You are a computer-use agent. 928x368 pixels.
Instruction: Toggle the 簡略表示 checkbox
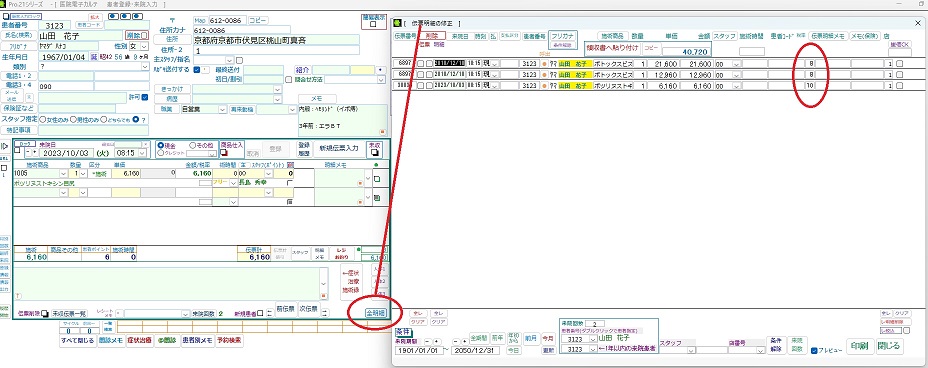click(373, 24)
